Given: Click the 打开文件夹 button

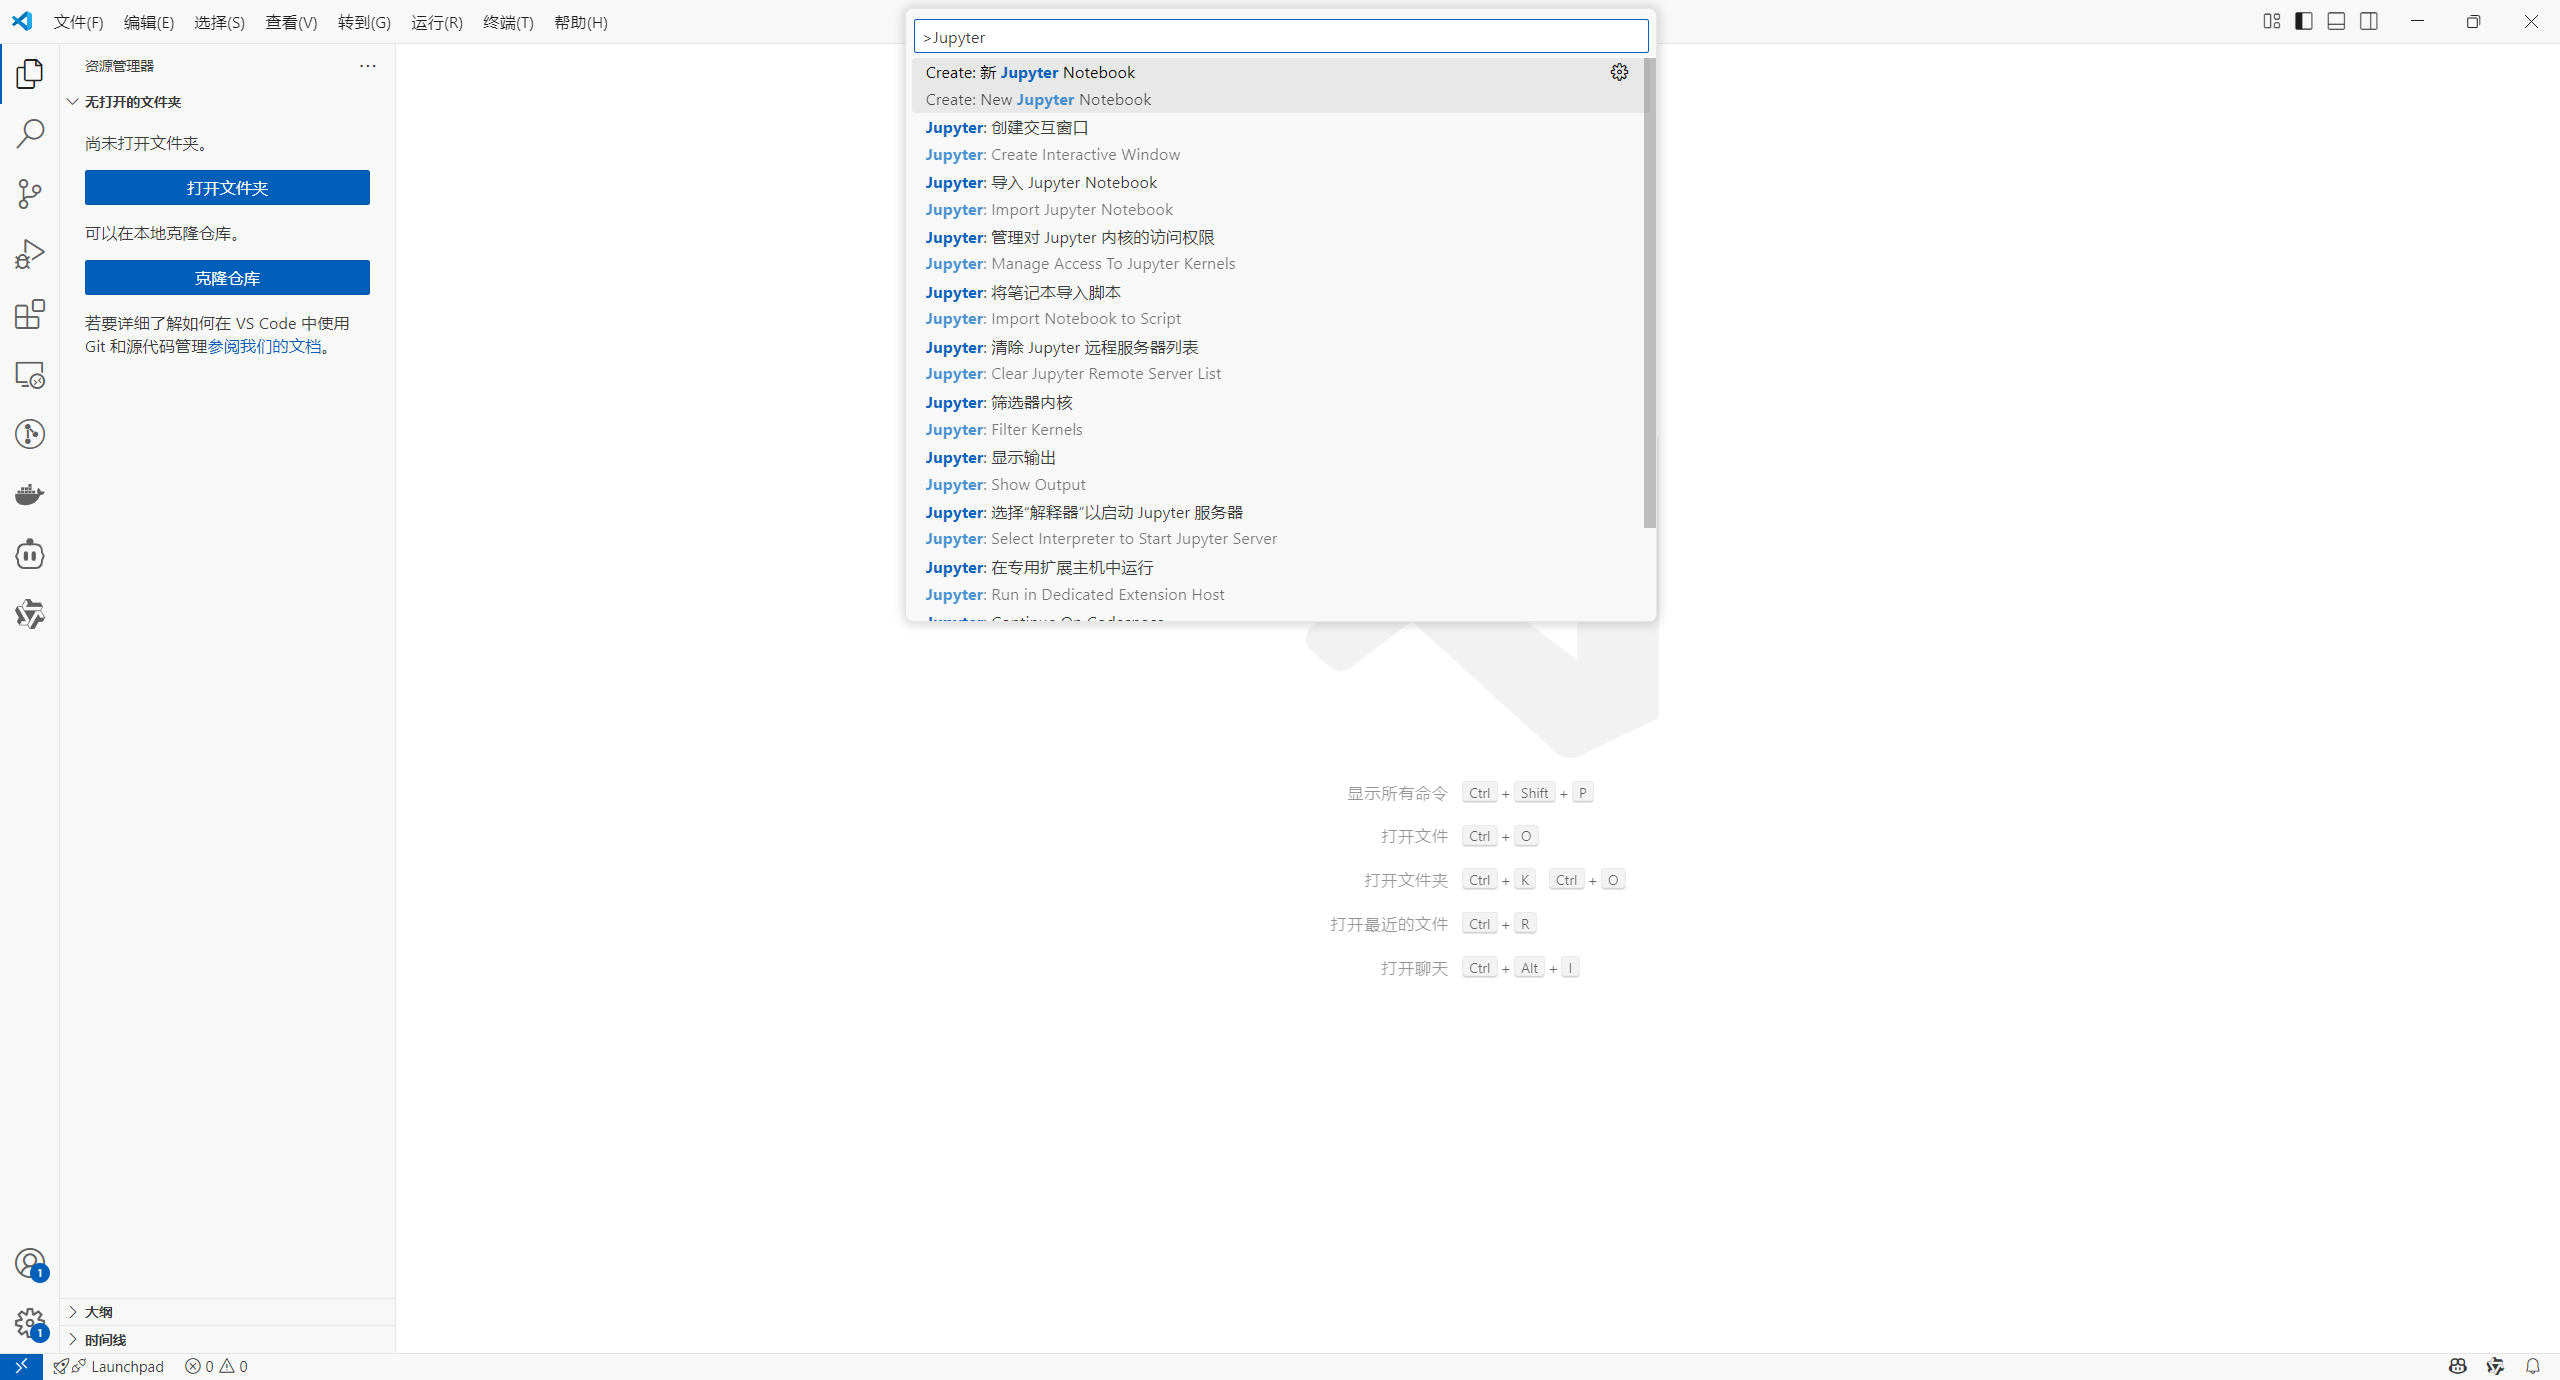Looking at the screenshot, I should pos(227,188).
